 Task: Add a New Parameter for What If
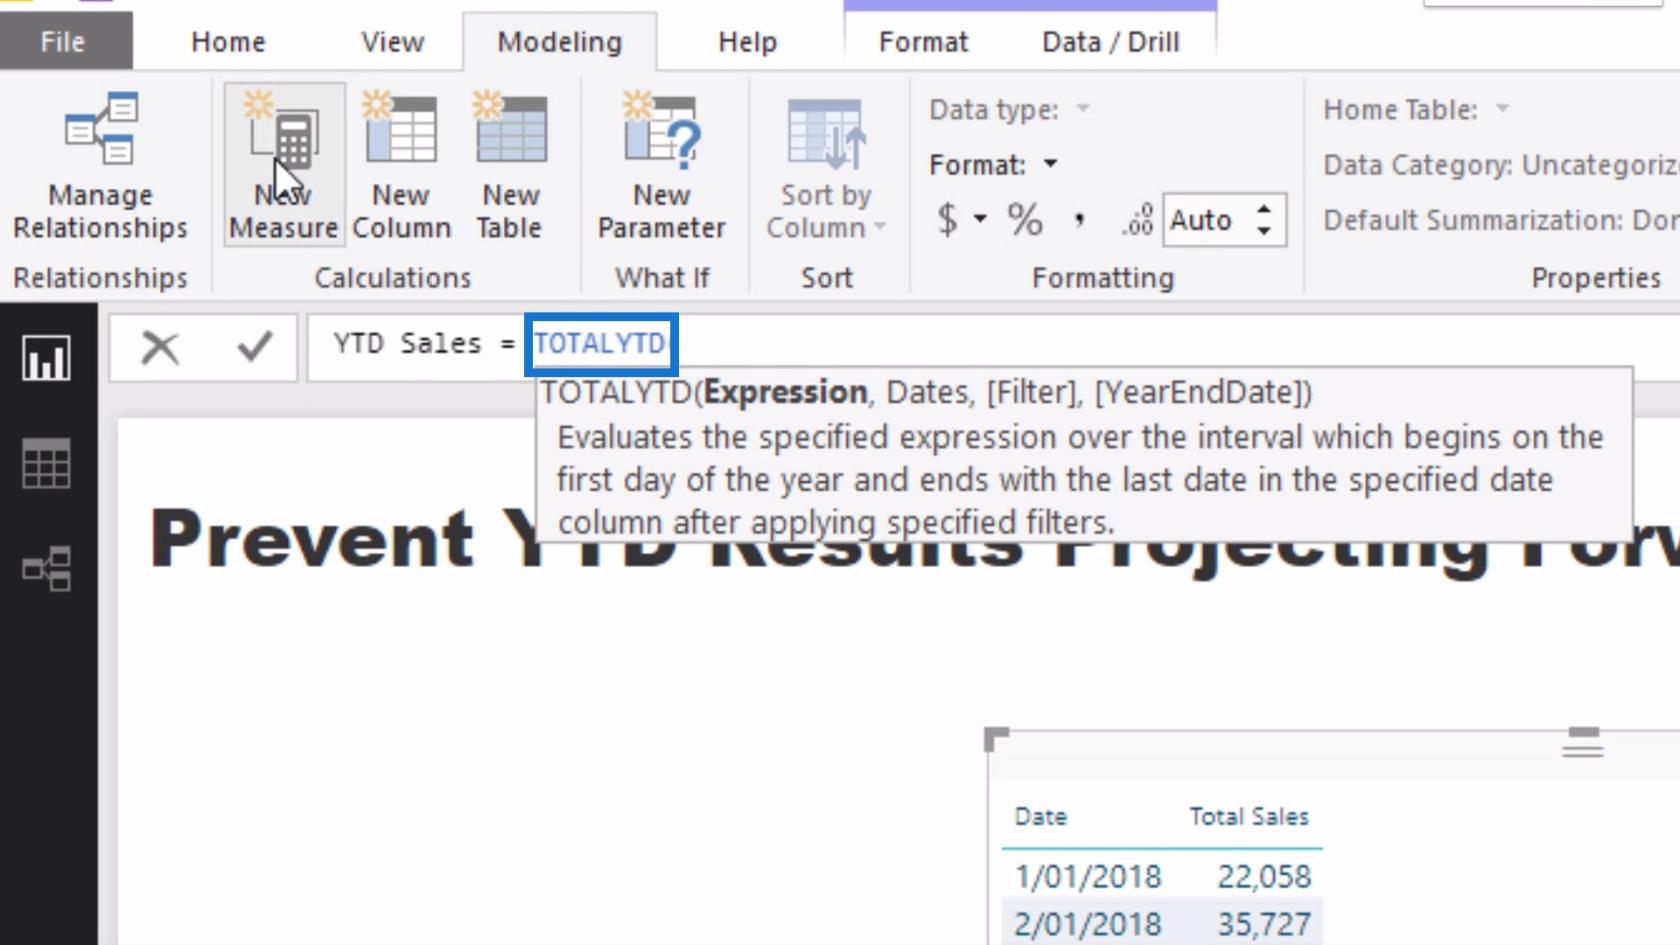pos(661,165)
